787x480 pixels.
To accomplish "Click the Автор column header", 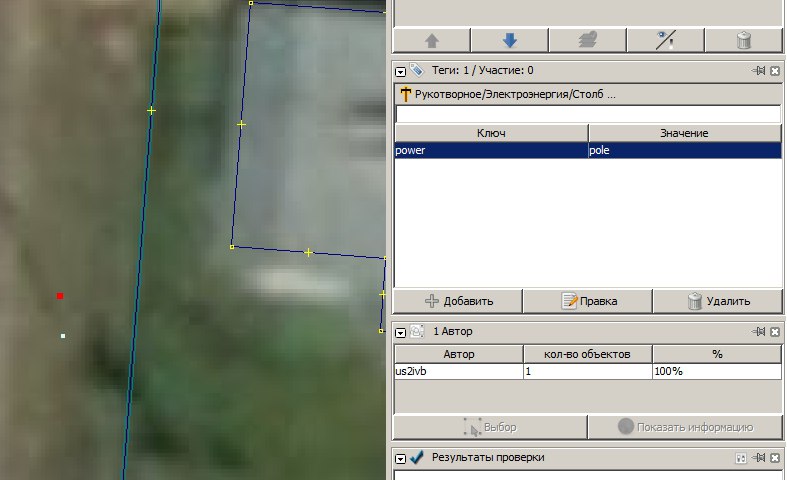I will pyautogui.click(x=459, y=354).
